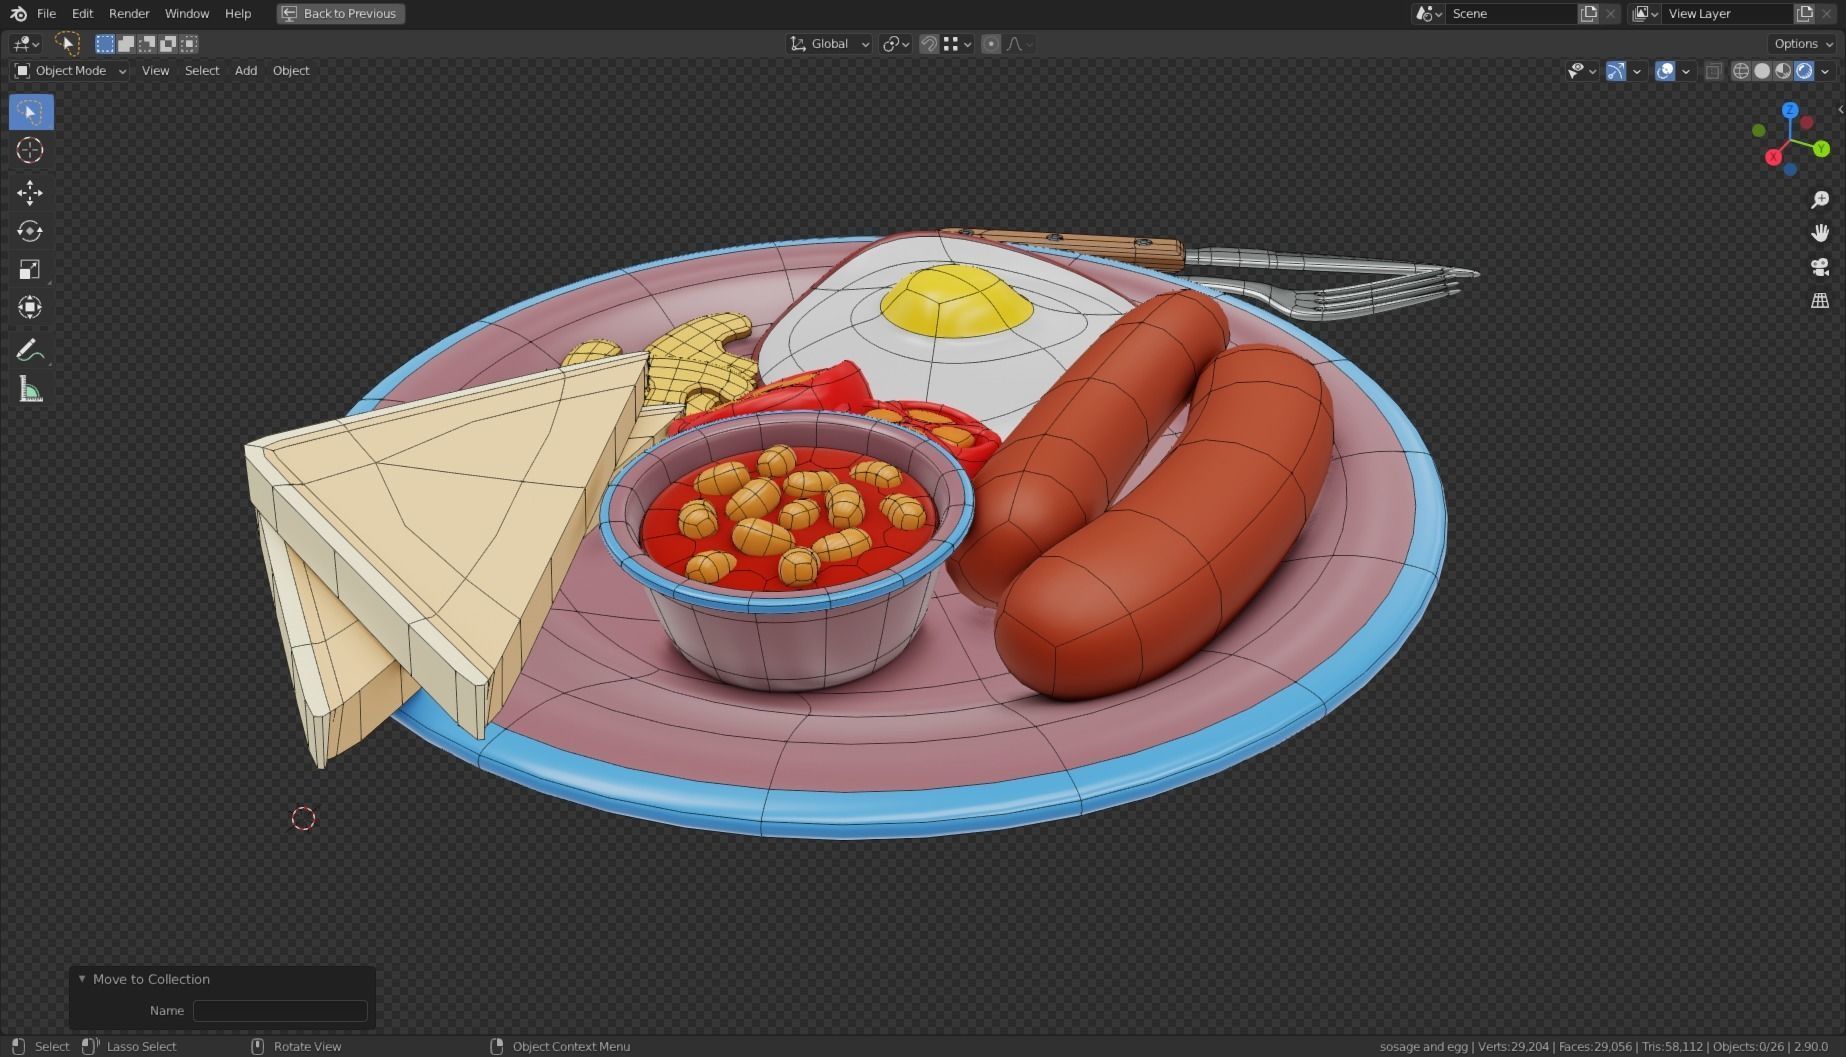1846x1057 pixels.
Task: Open the gizmo settings dropdown
Action: click(1637, 71)
